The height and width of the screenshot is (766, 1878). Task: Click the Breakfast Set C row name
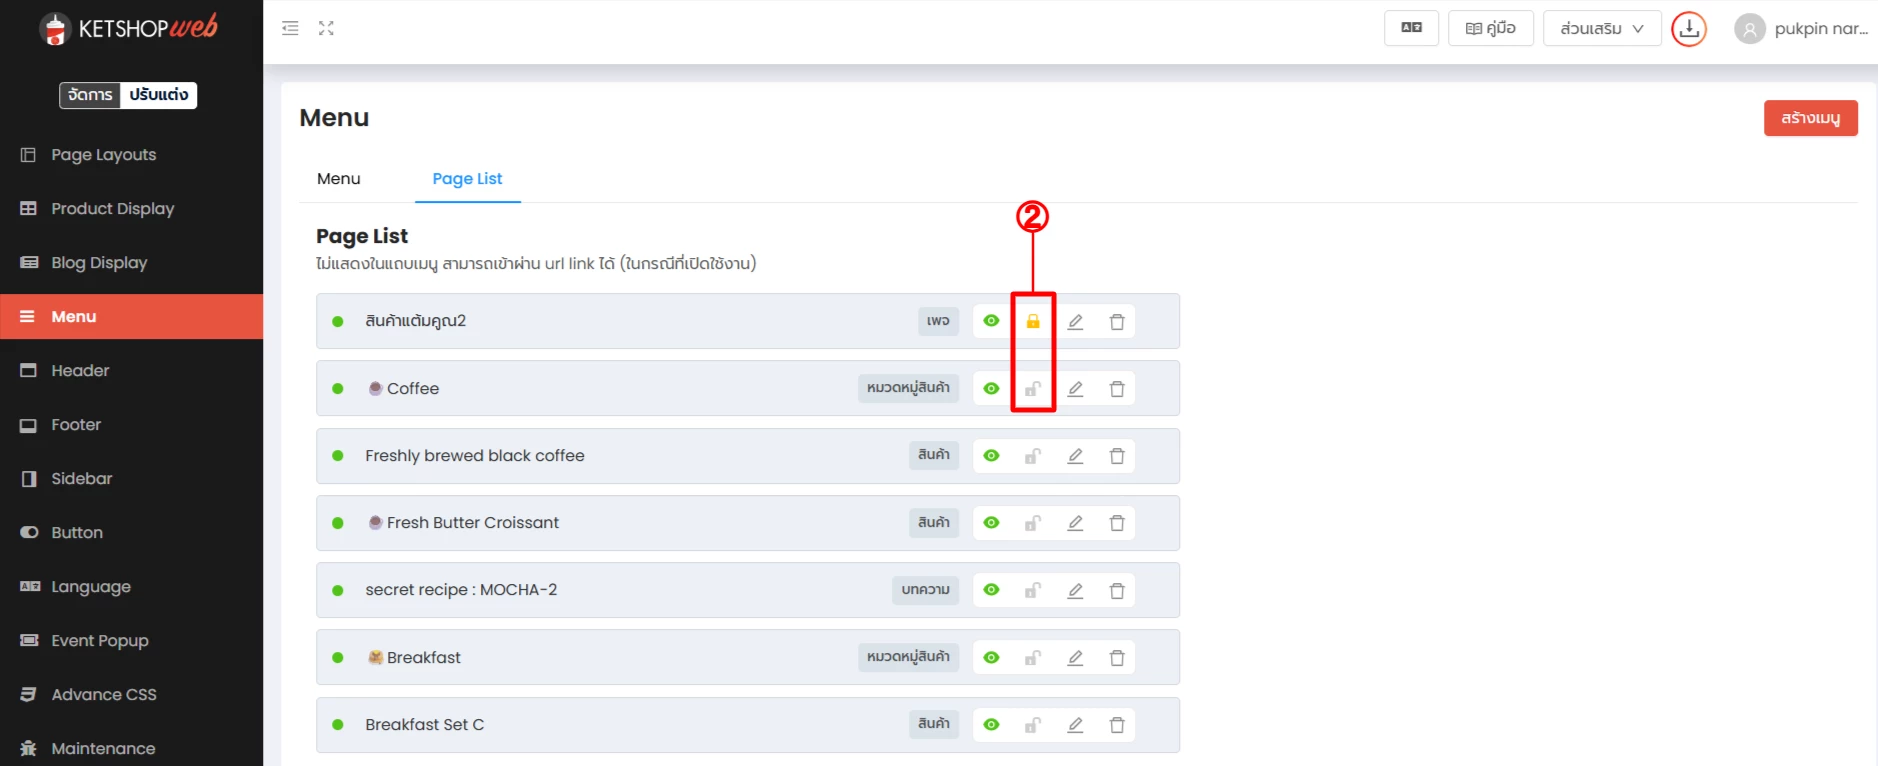[424, 724]
